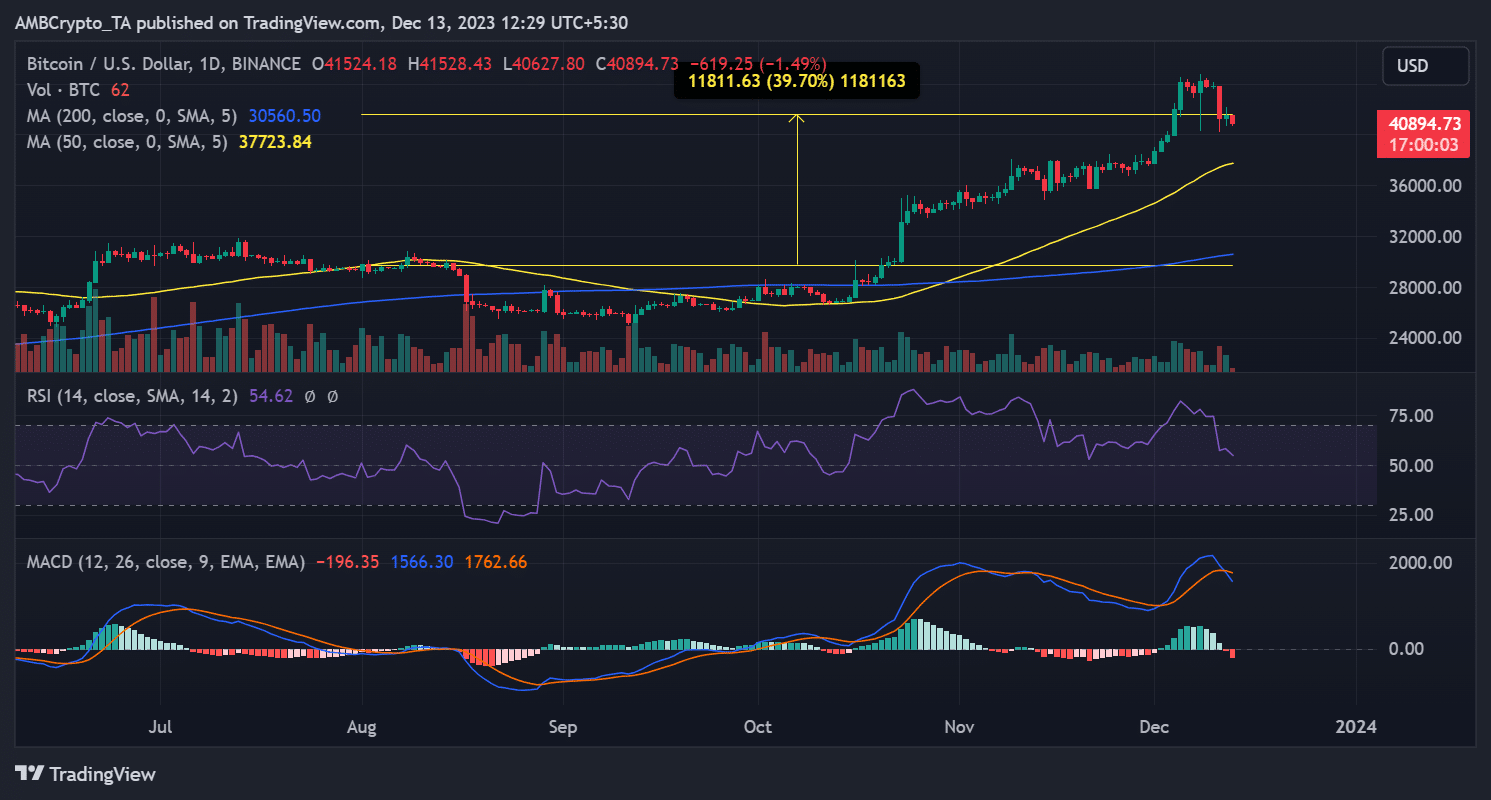Select the MA 50 indicator legend

pos(127,142)
